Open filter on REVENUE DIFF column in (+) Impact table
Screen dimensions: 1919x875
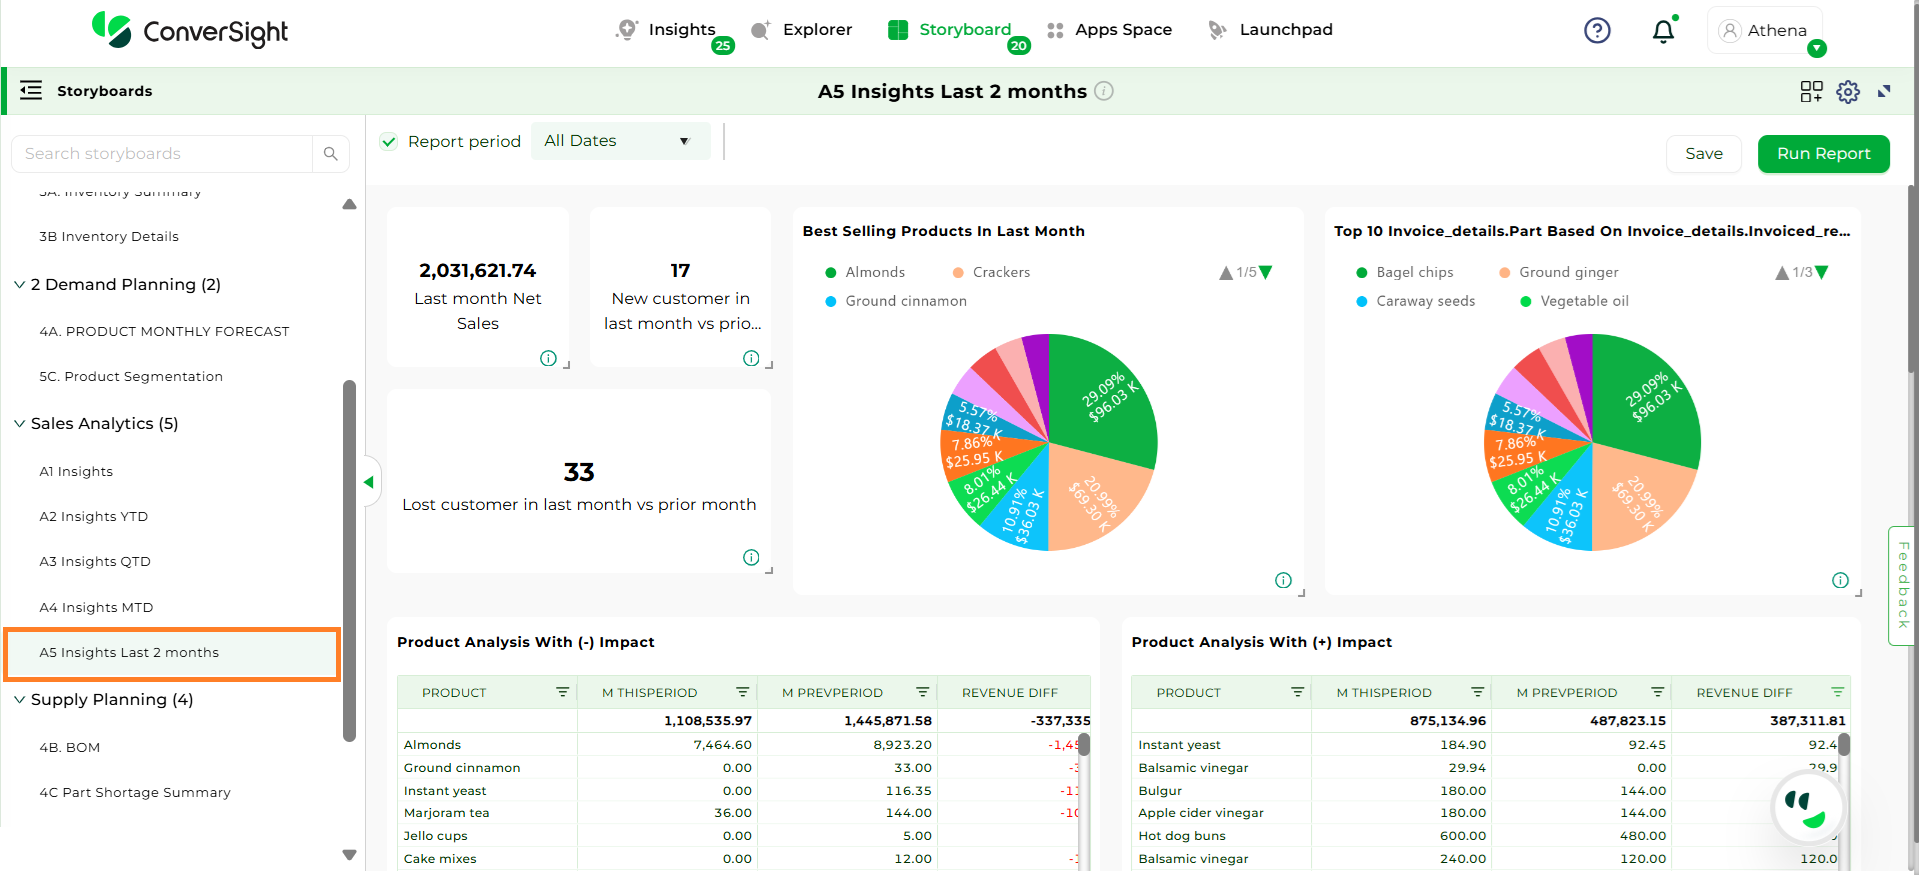1837,692
